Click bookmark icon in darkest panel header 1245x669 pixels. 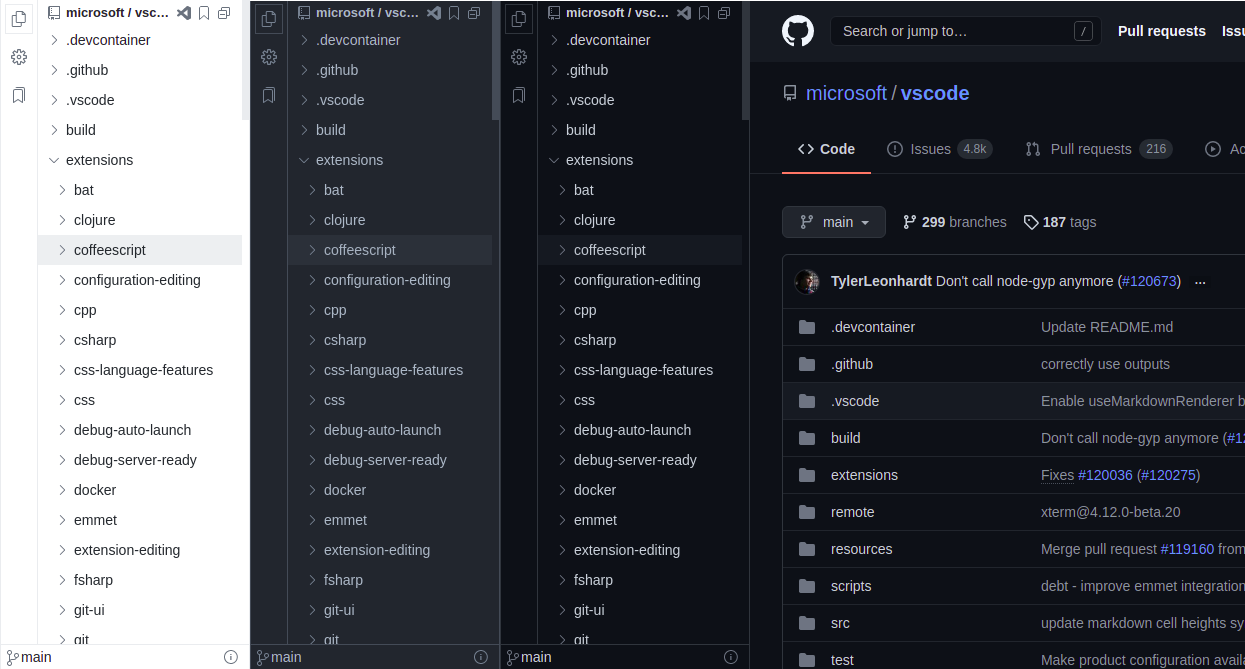click(x=704, y=13)
